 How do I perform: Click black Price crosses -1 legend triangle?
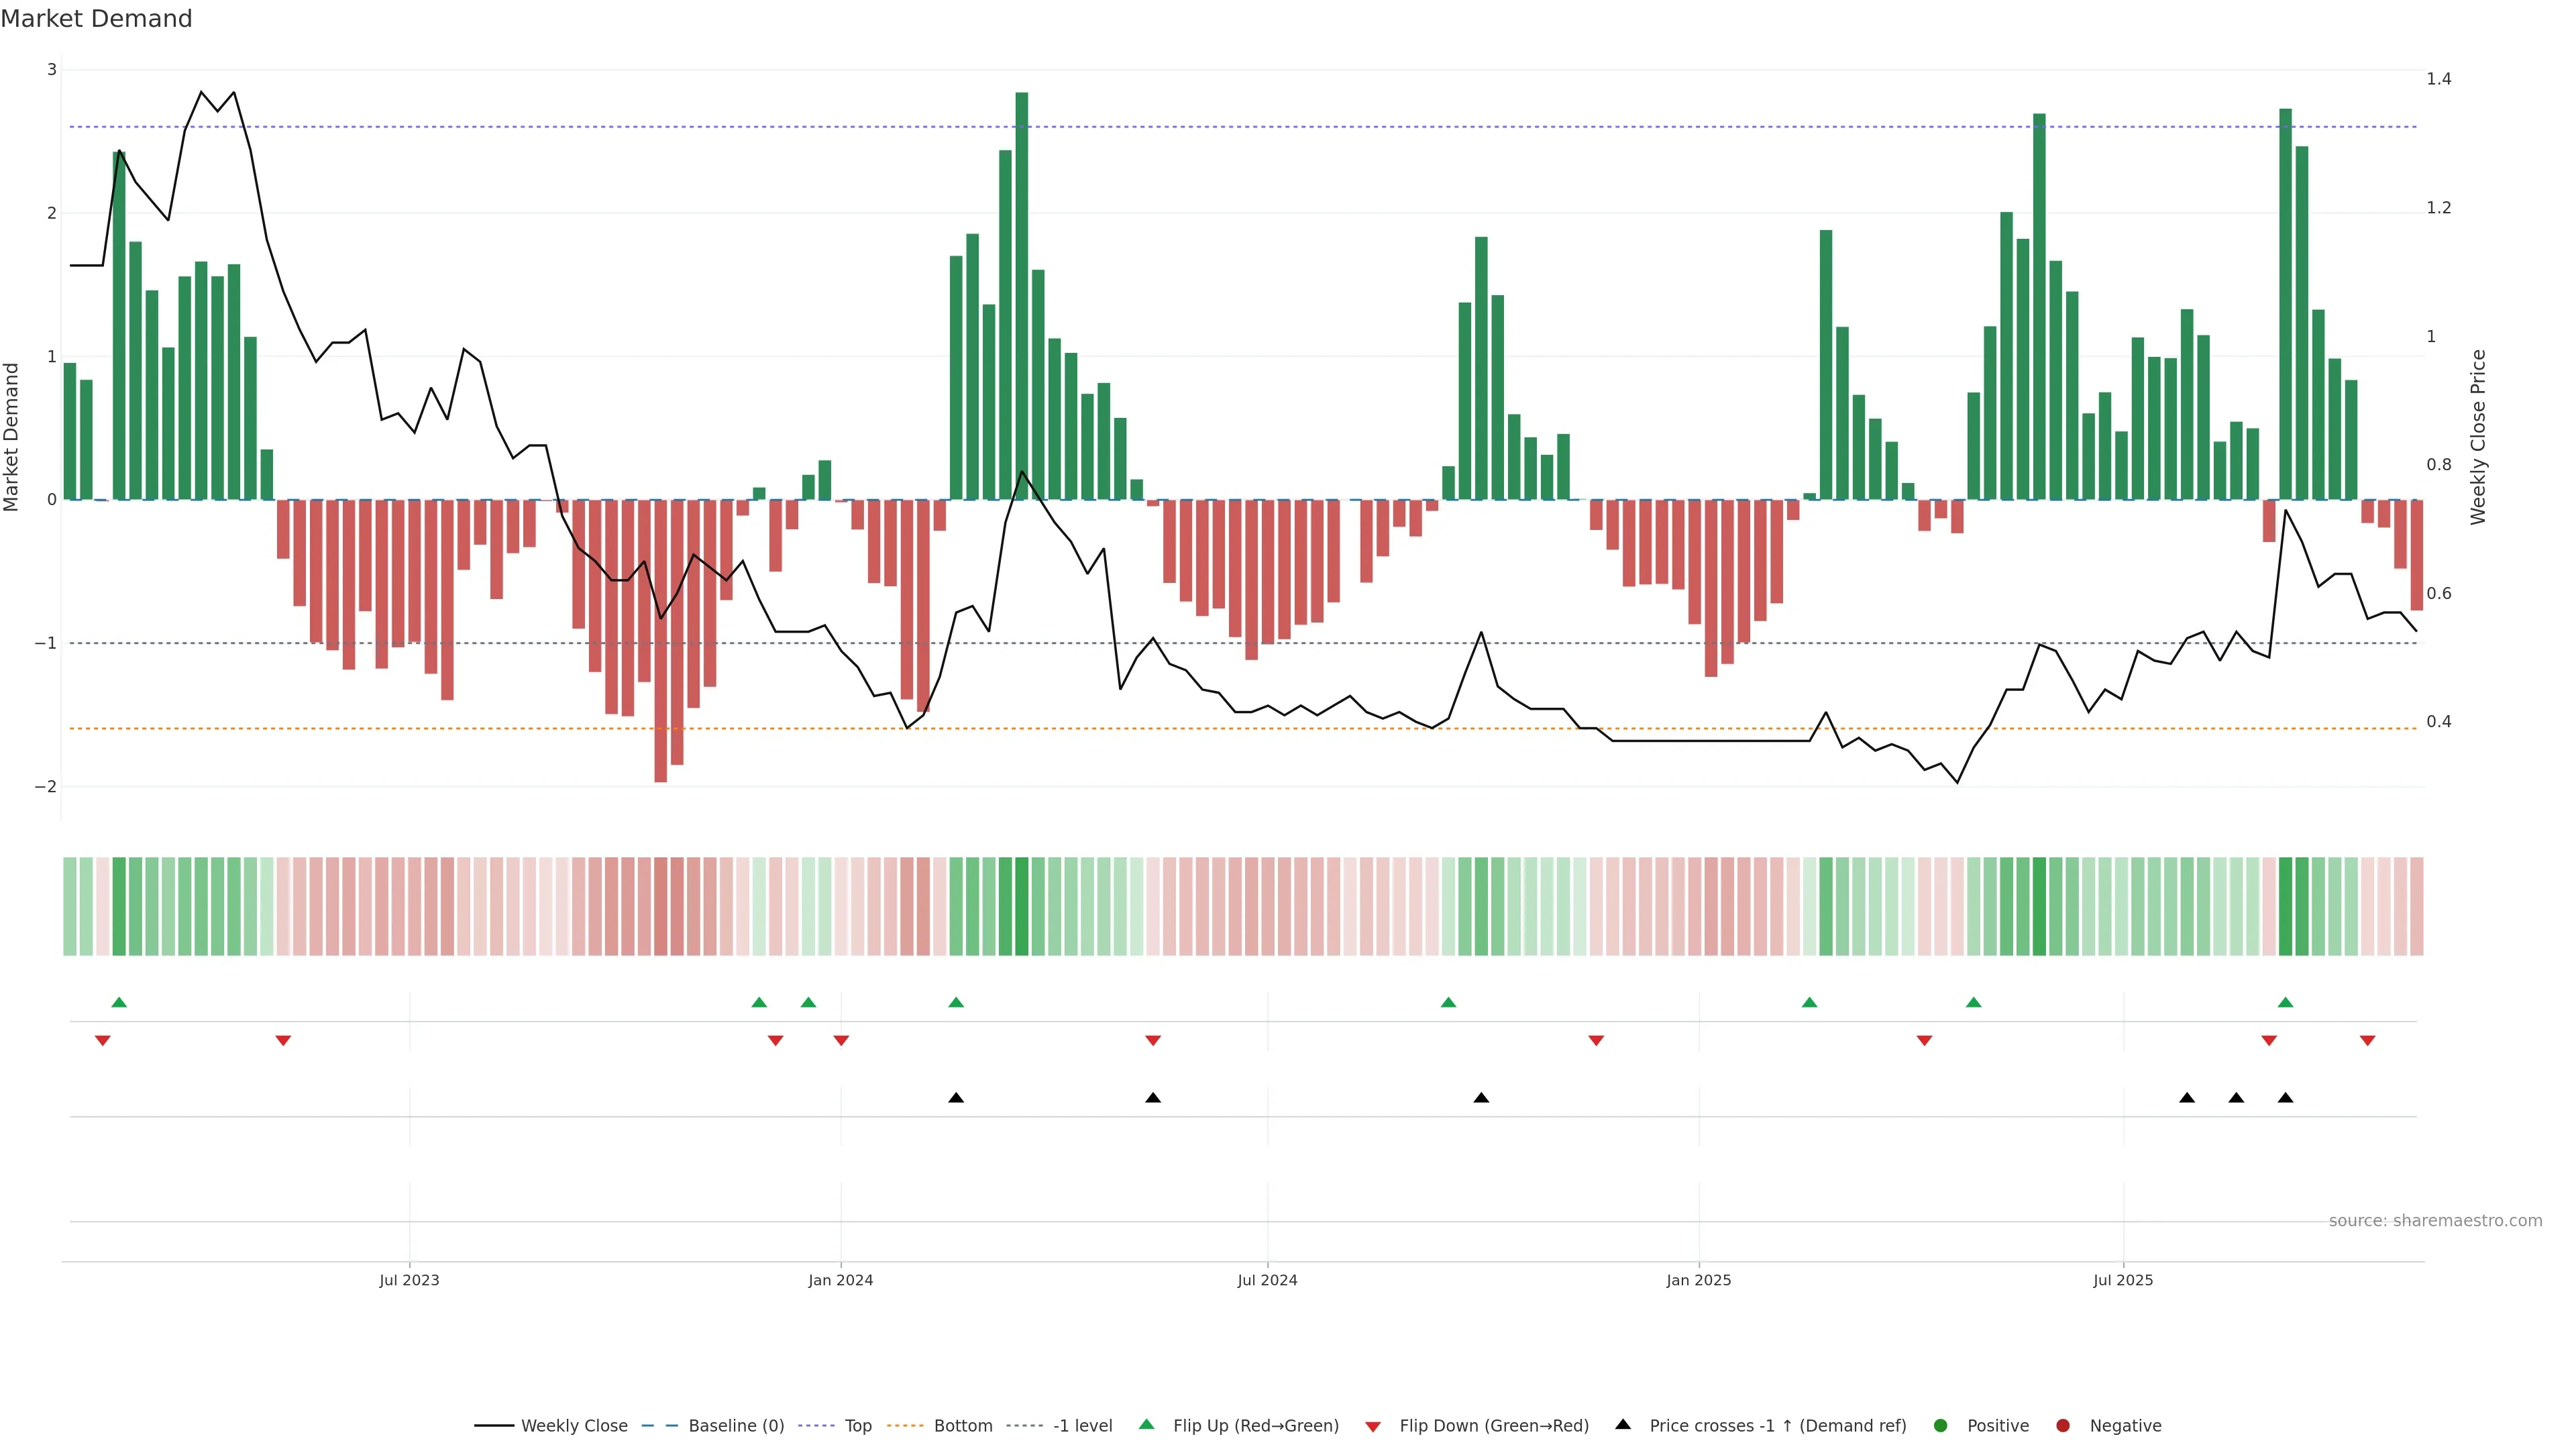1623,1424
